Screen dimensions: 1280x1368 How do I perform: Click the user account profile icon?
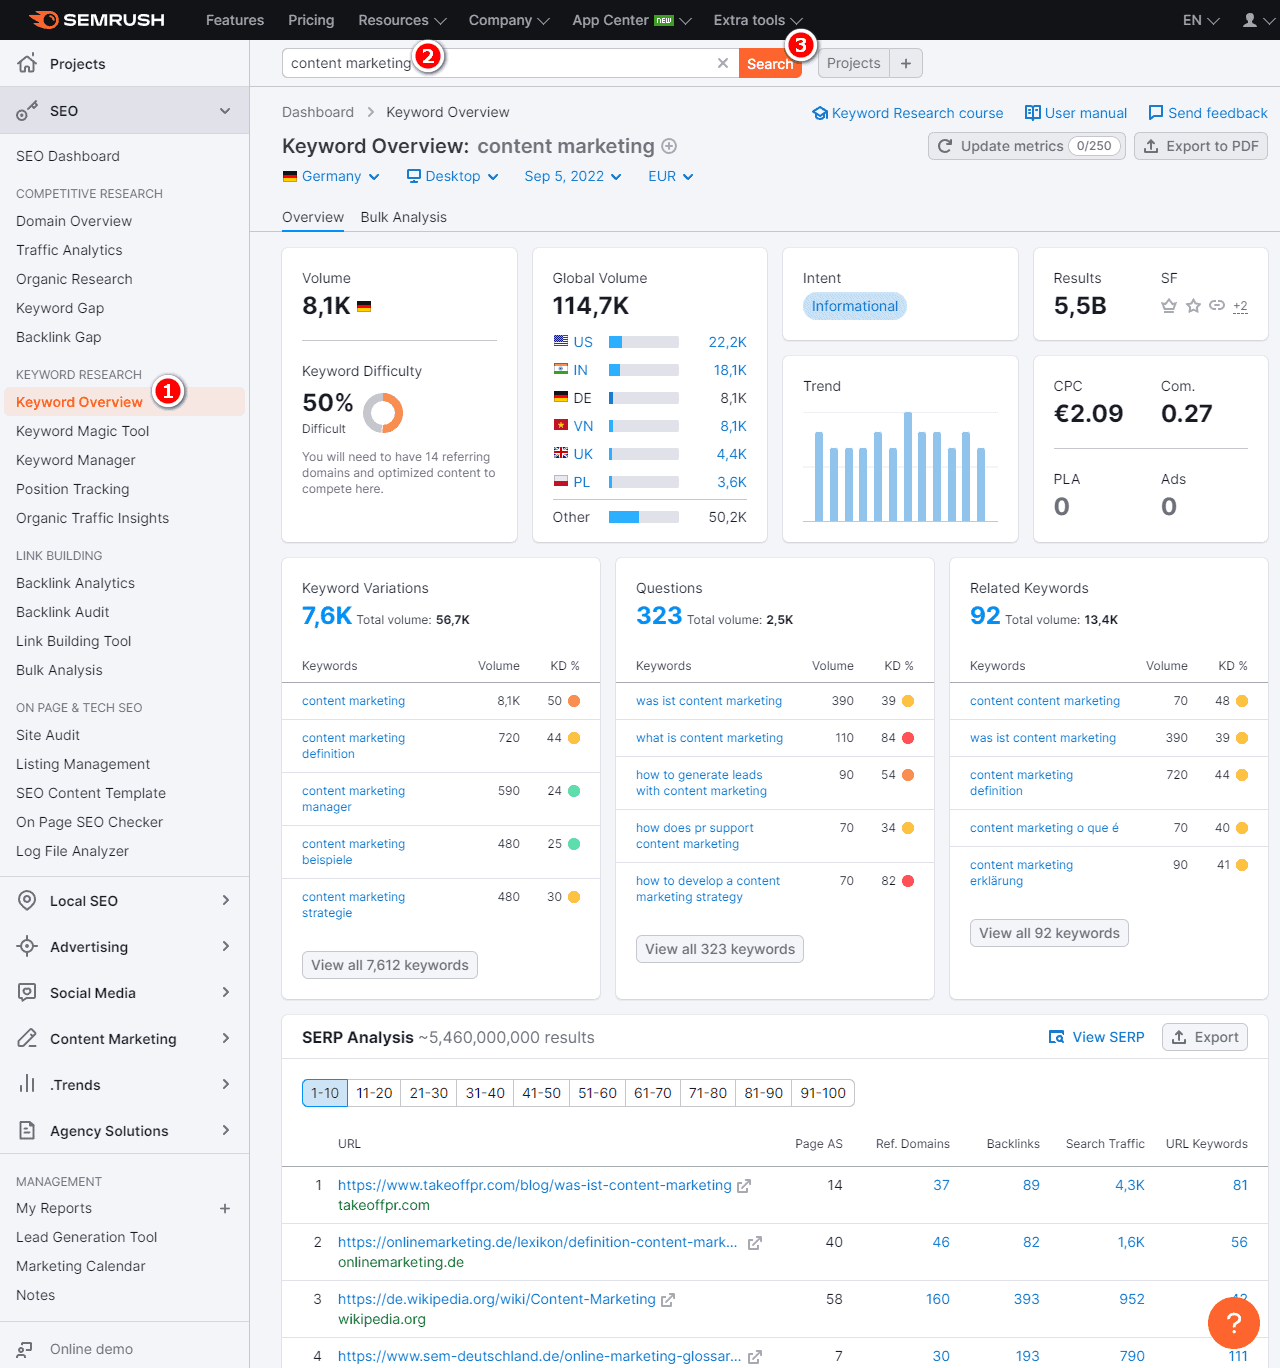(x=1250, y=20)
